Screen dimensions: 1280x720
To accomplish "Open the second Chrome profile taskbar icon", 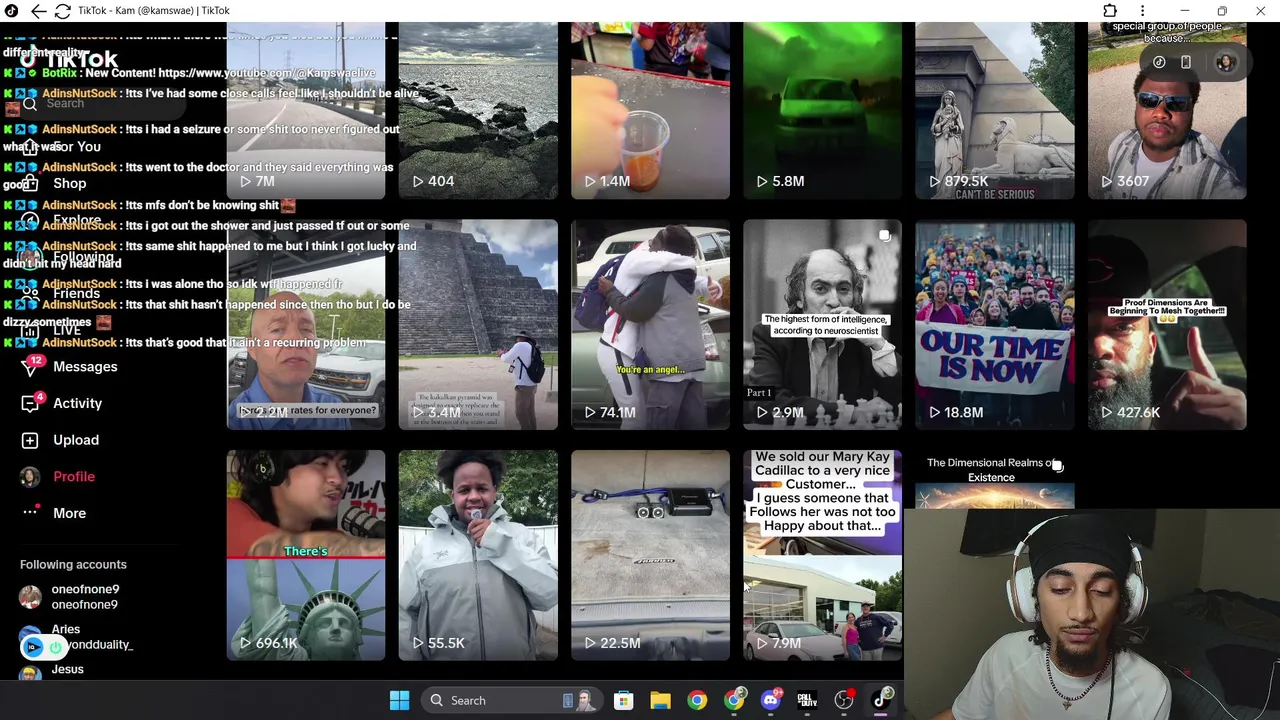I will tap(734, 700).
